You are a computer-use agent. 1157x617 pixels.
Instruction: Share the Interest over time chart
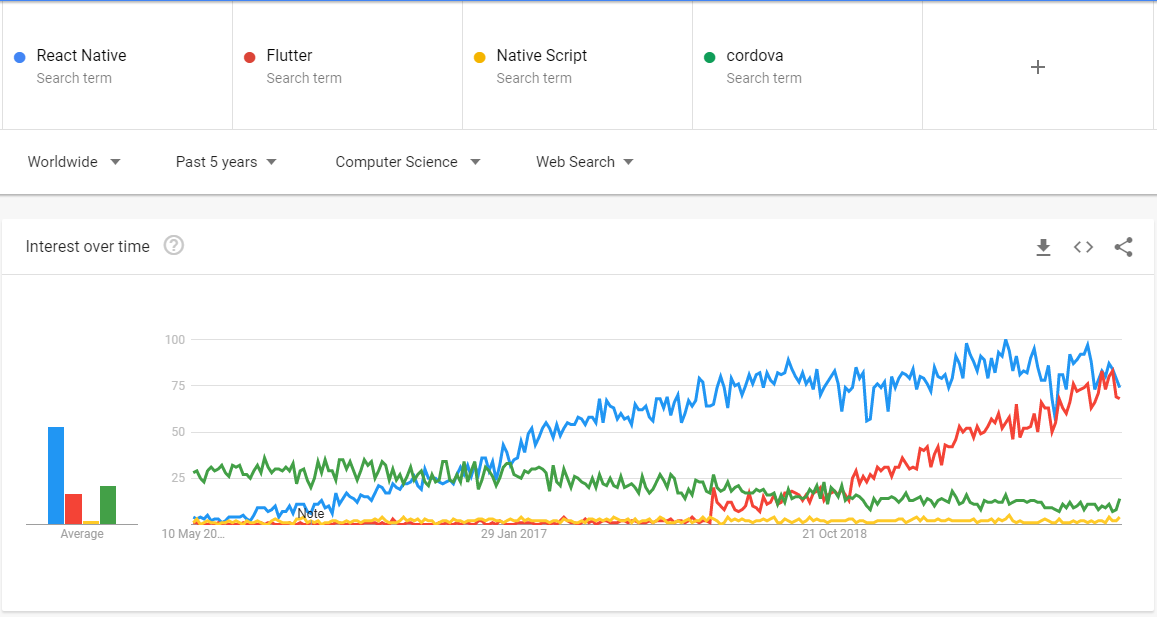coord(1123,247)
